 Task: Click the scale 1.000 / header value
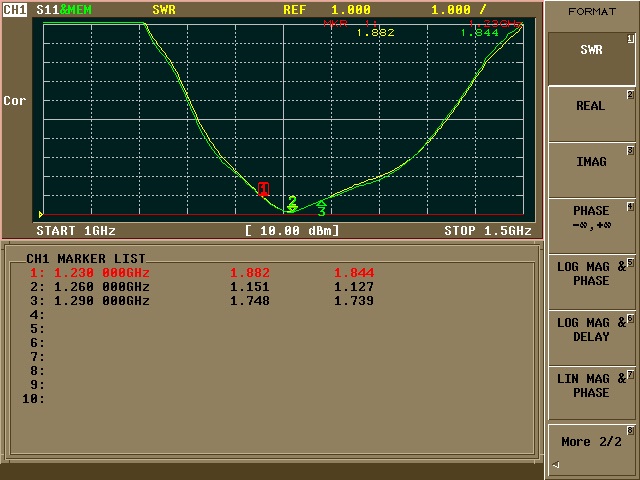point(459,9)
